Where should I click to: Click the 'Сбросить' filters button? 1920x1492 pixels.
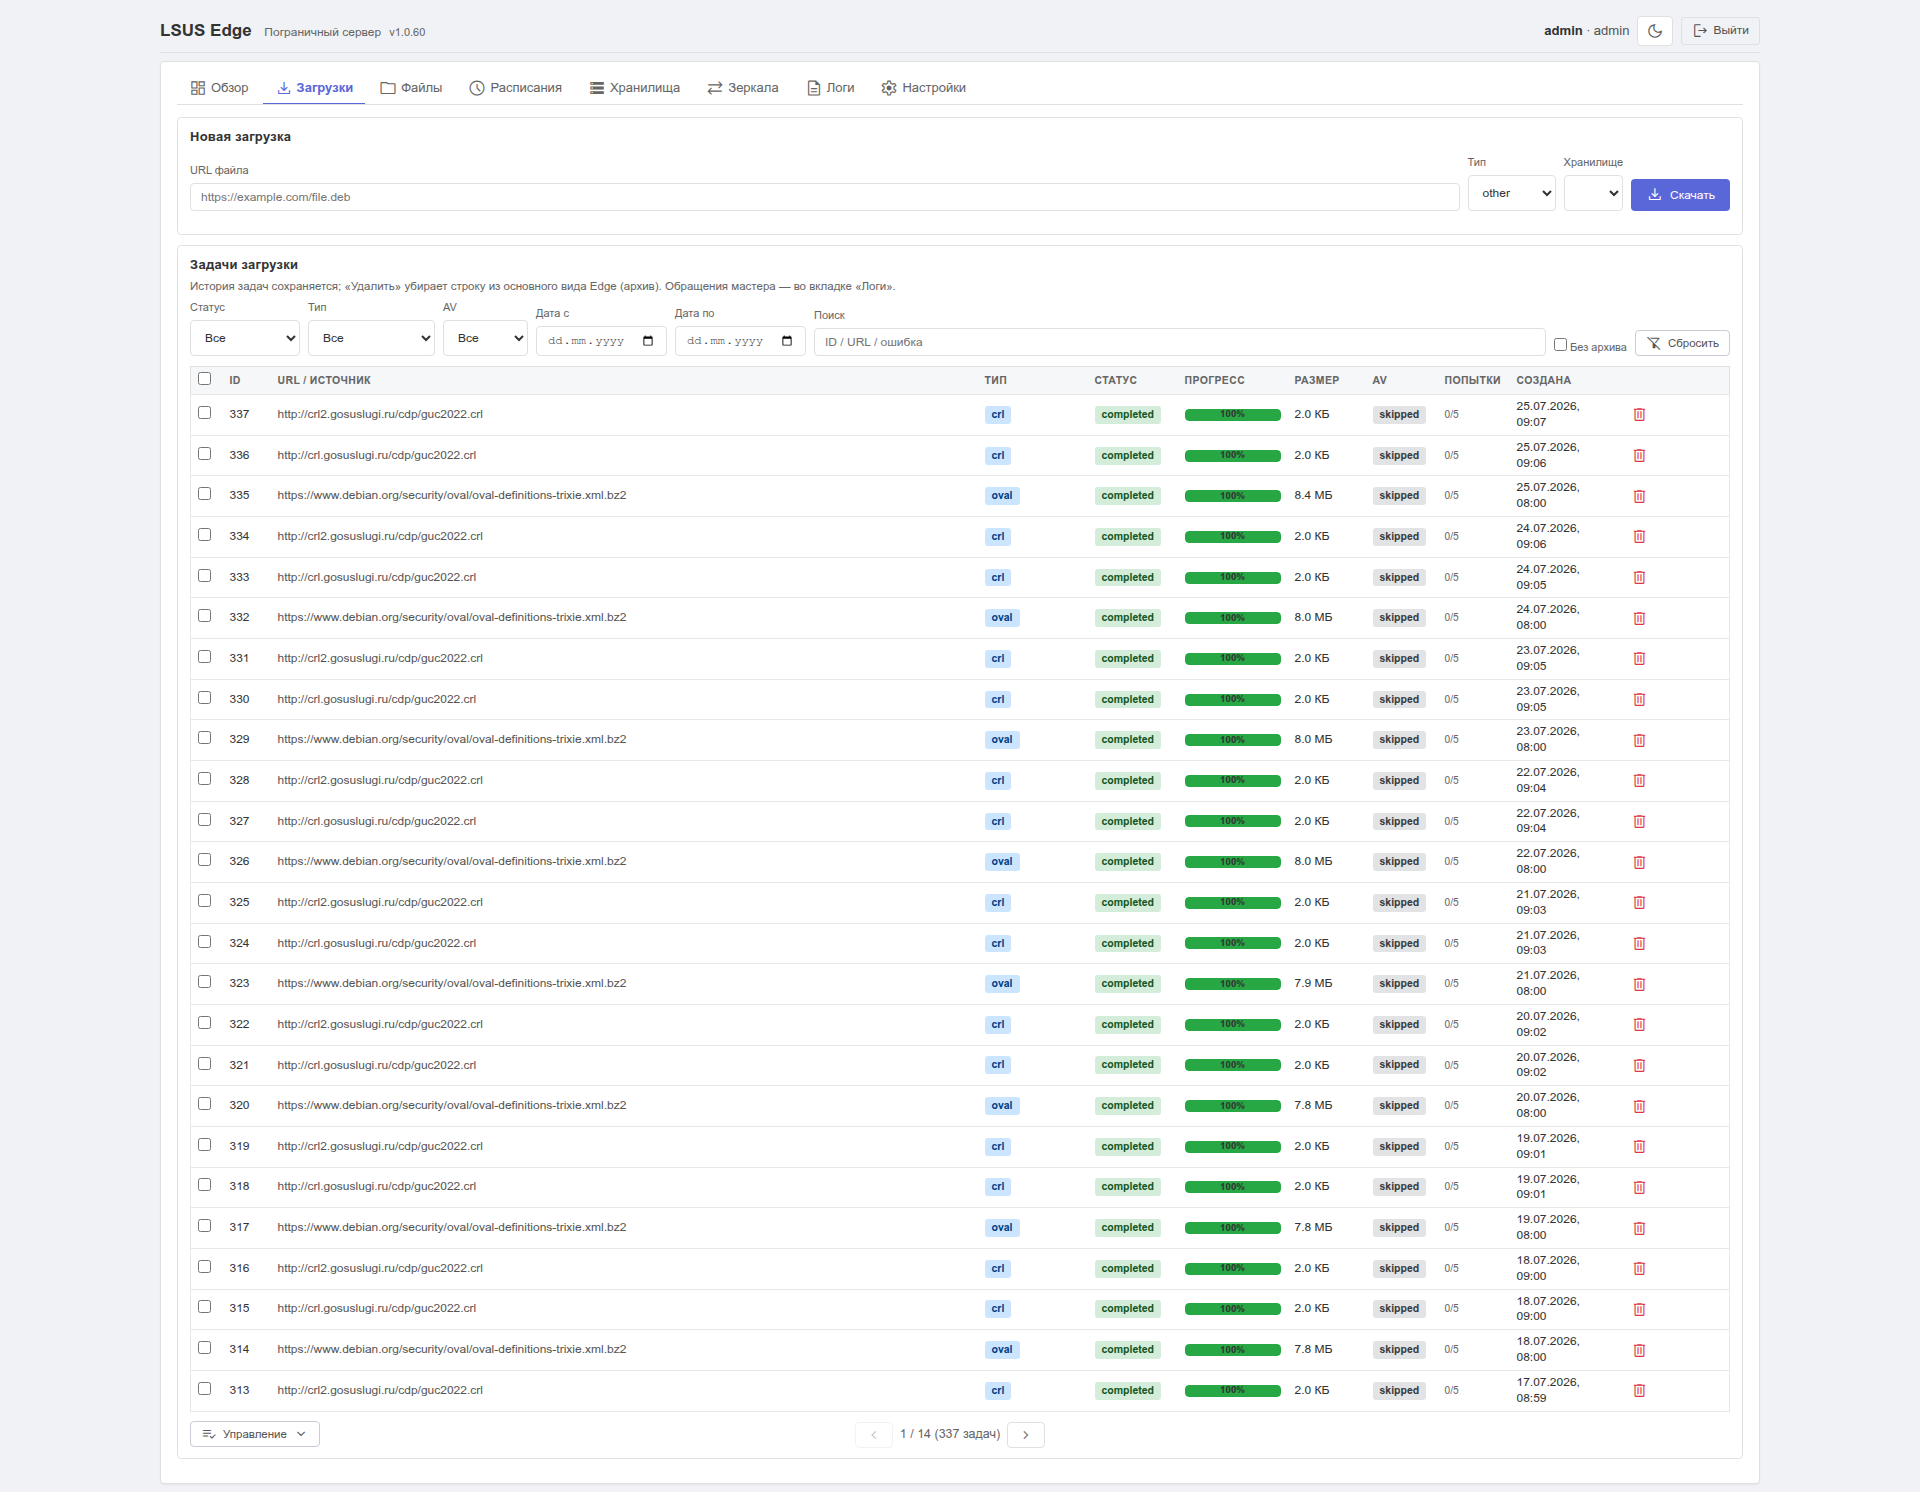coord(1682,343)
